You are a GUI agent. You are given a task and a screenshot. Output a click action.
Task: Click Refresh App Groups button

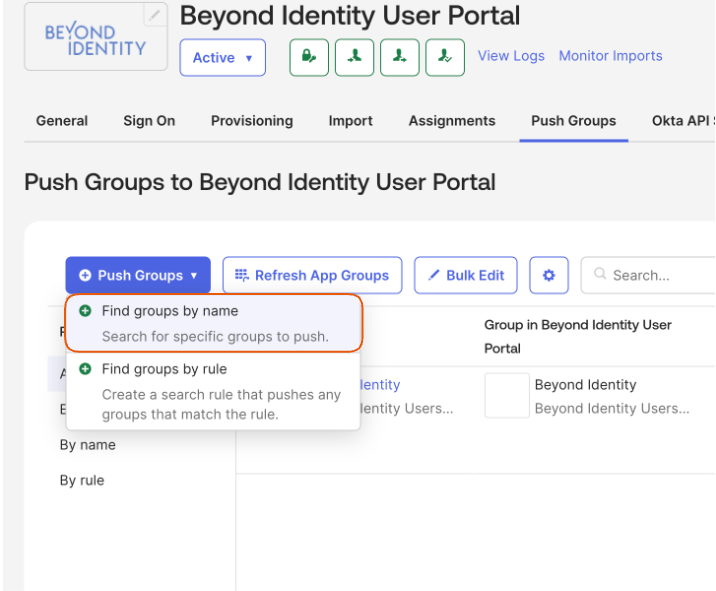(312, 275)
